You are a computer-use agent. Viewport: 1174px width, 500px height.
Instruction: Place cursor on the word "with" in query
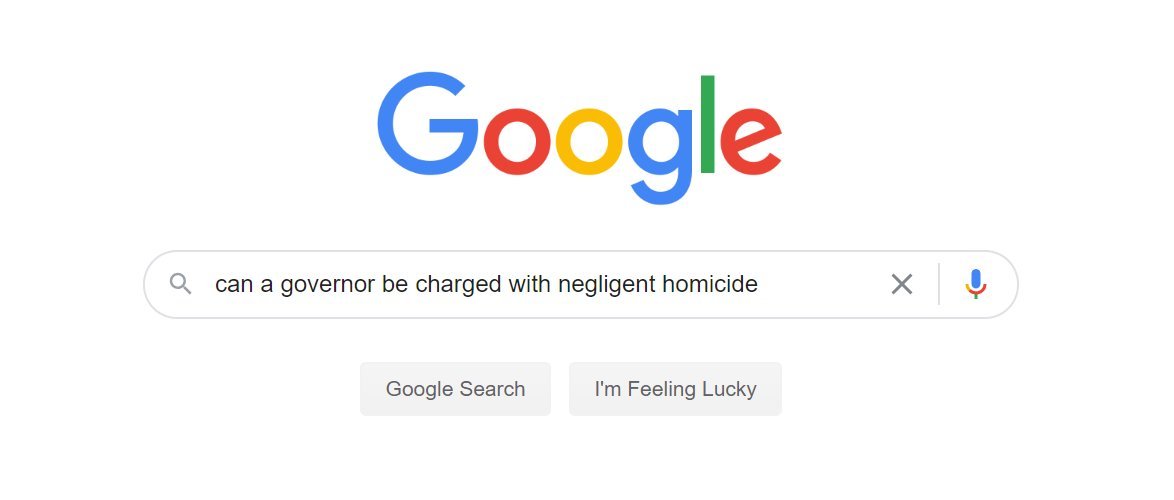pos(530,284)
